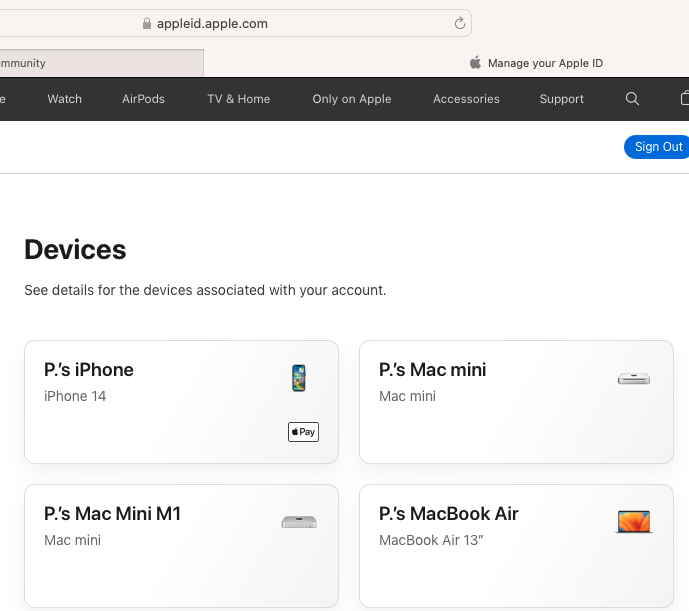This screenshot has width=689, height=611.
Task: Open the AirPods menu item
Action: click(143, 99)
